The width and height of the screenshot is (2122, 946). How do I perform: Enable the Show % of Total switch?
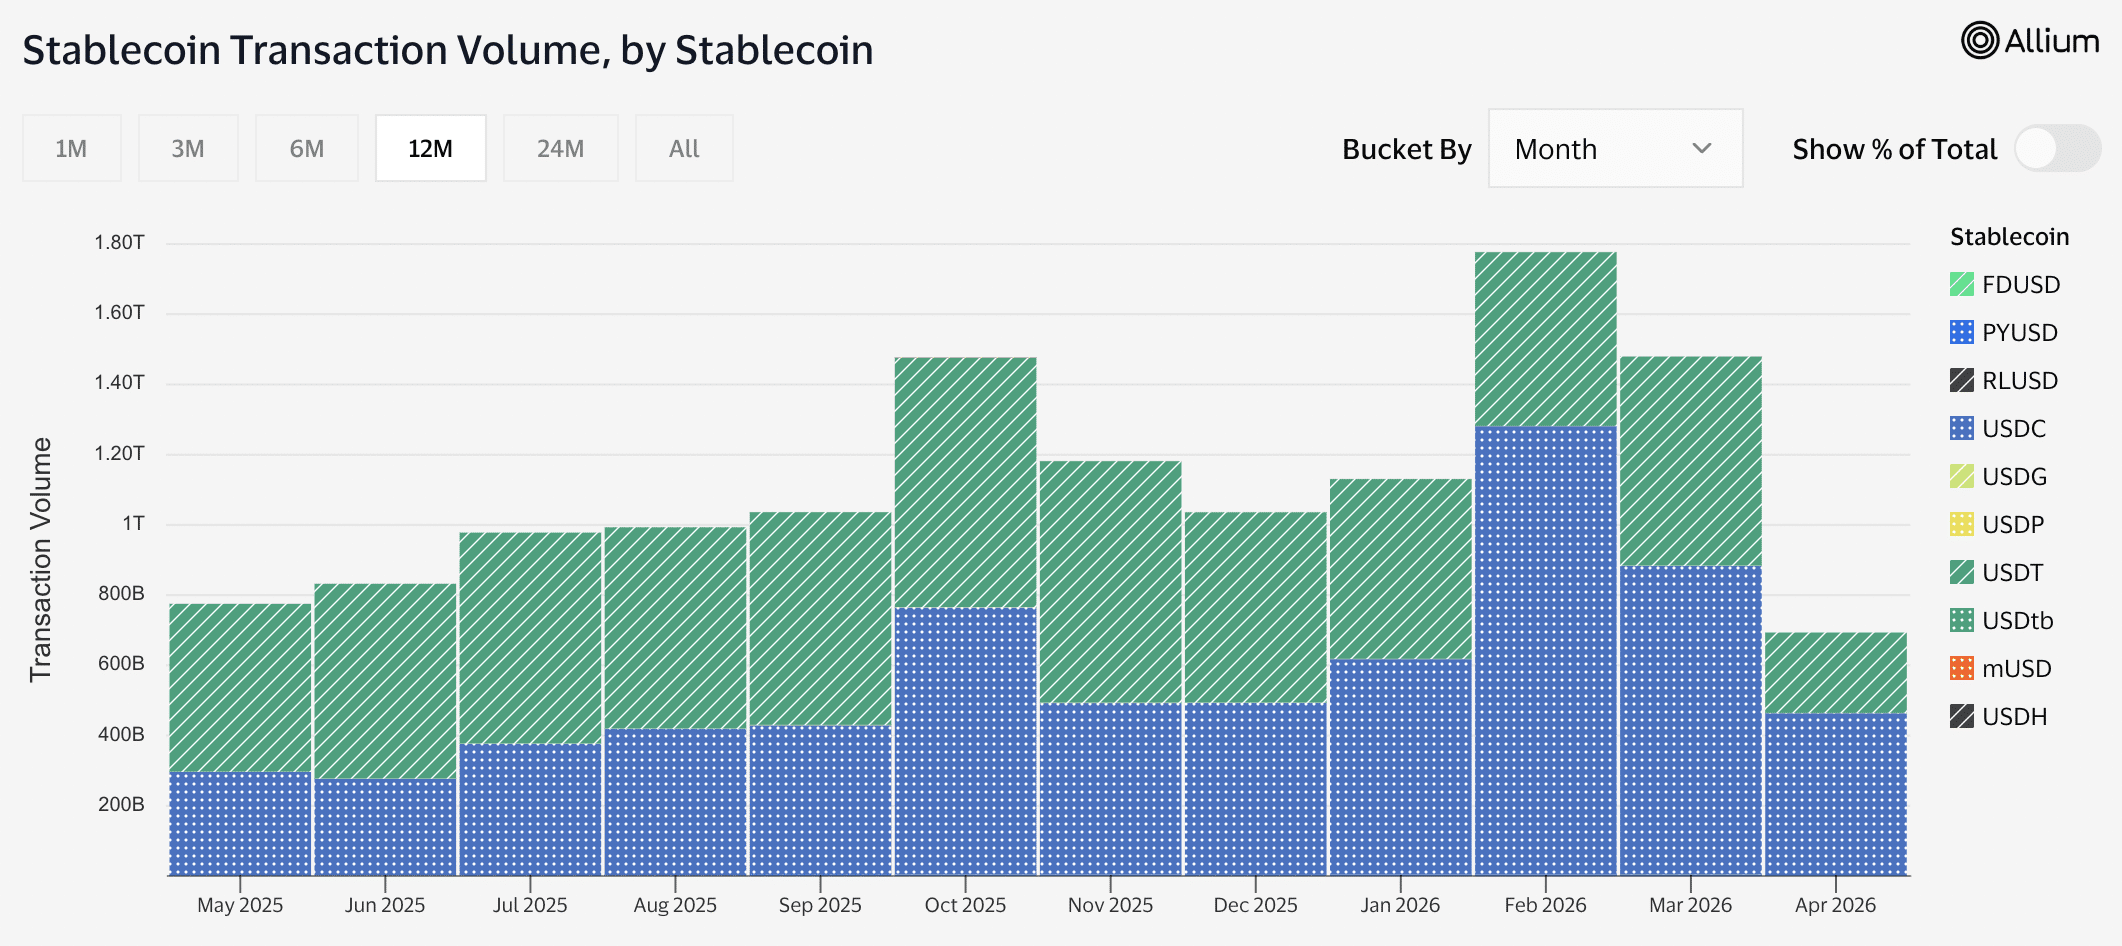[2056, 149]
